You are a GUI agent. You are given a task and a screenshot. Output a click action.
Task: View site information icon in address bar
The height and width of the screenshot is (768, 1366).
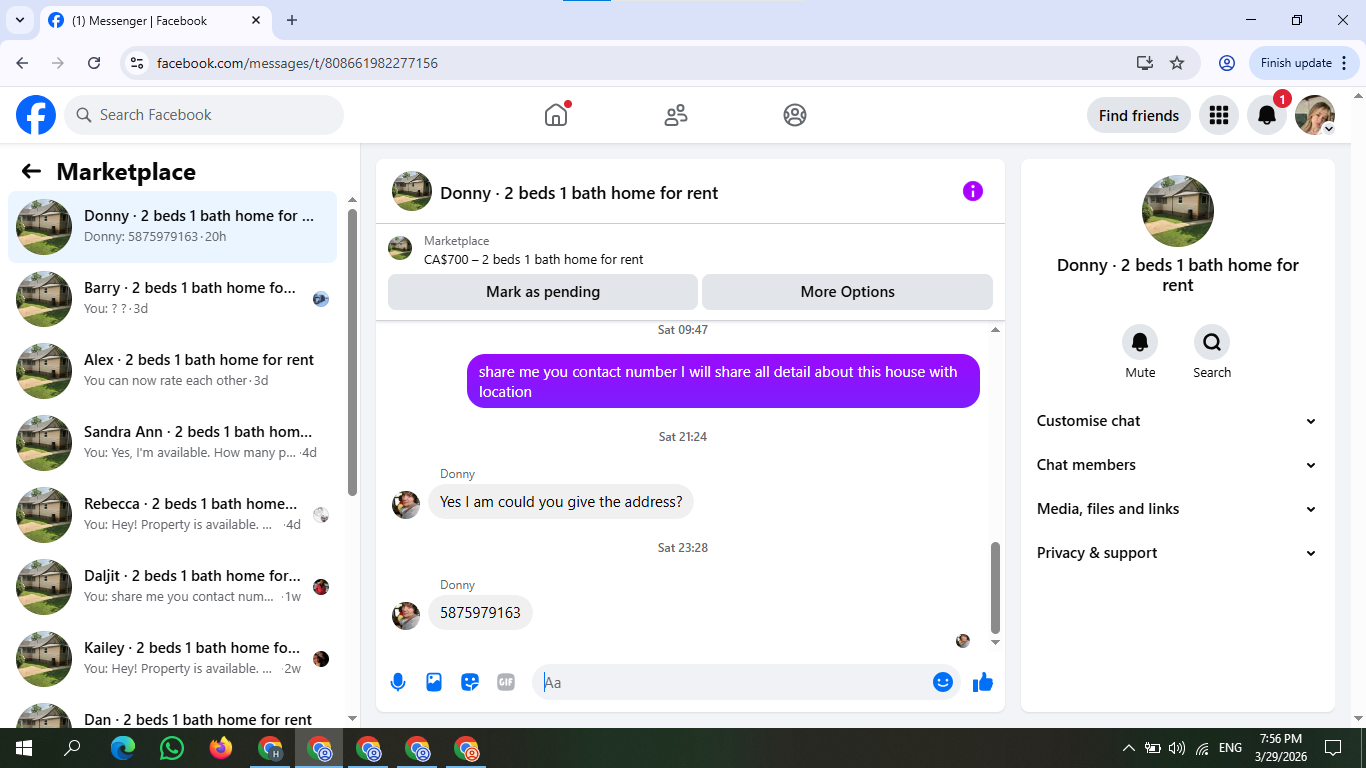138,63
